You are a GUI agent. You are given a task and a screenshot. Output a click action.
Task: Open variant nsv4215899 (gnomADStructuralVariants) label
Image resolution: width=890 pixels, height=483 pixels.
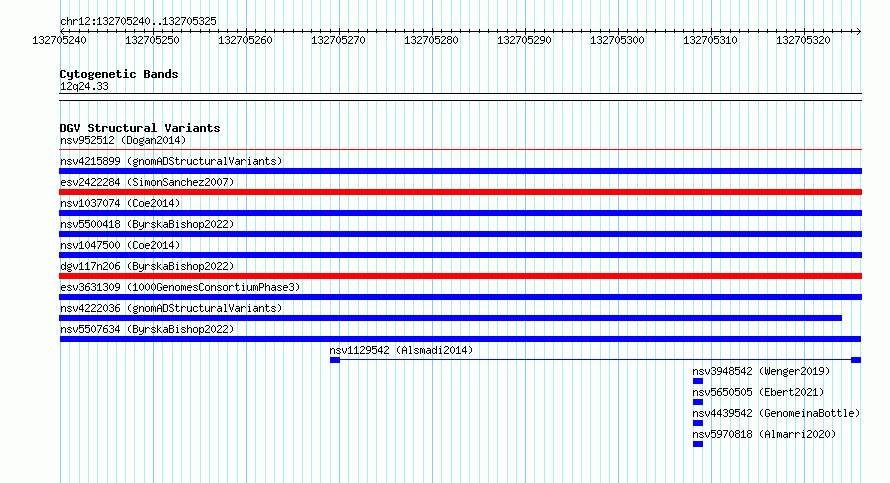coord(171,161)
